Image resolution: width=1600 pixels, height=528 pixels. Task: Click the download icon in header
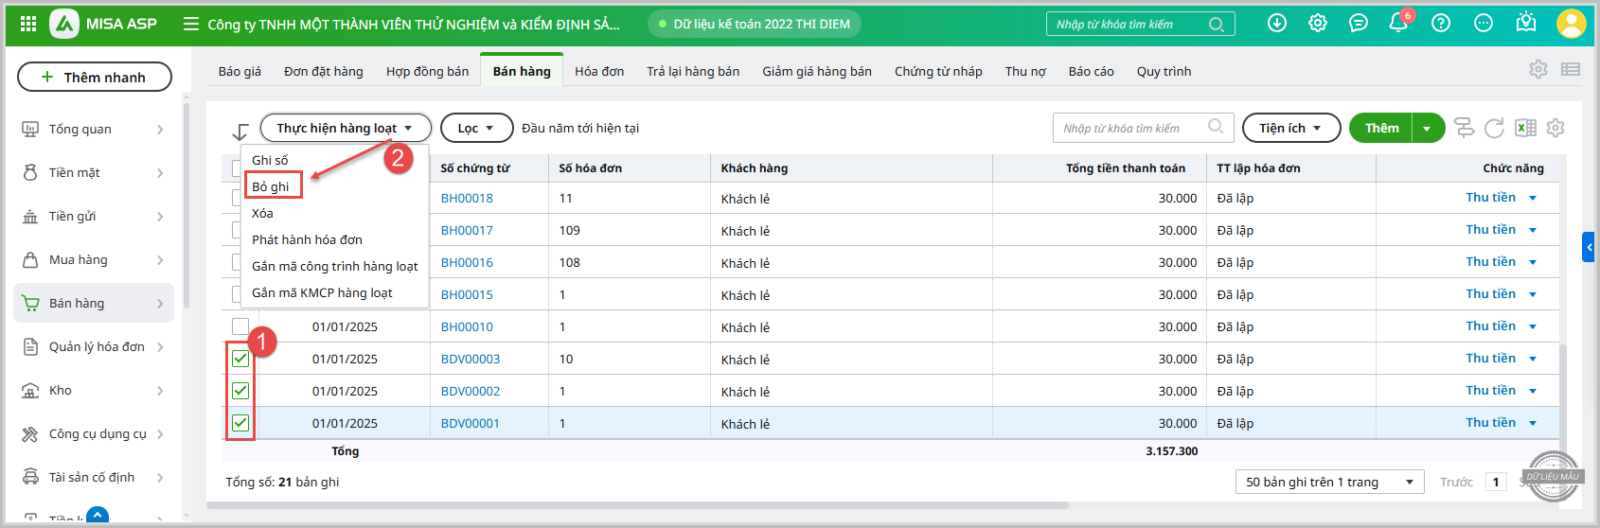[1277, 23]
